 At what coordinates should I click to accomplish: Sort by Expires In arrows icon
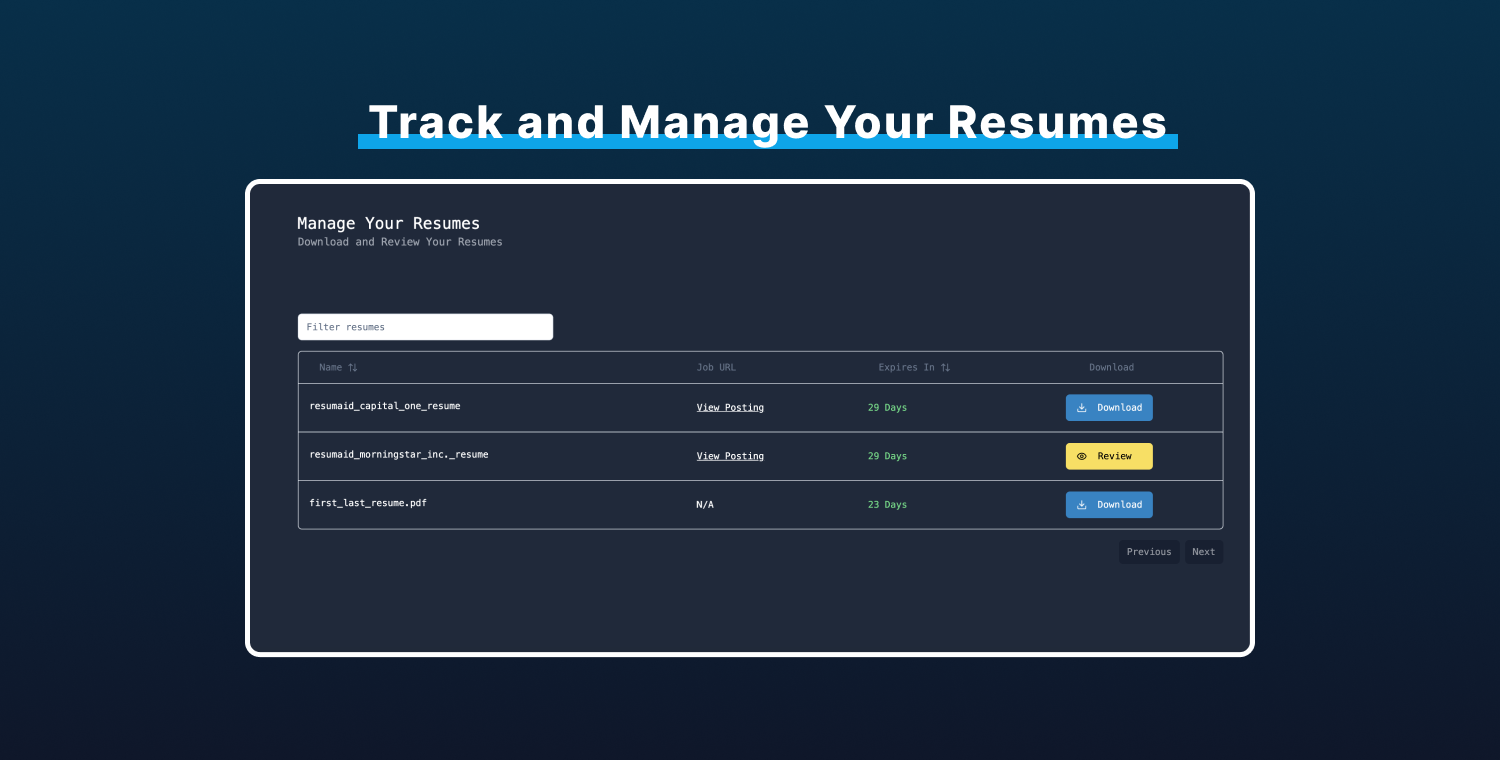pyautogui.click(x=945, y=368)
